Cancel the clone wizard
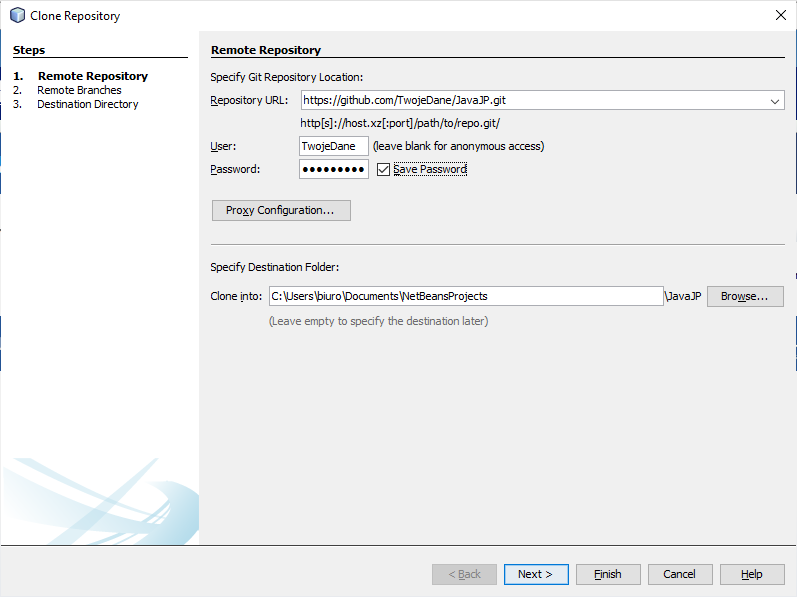The image size is (797, 597). tap(680, 574)
